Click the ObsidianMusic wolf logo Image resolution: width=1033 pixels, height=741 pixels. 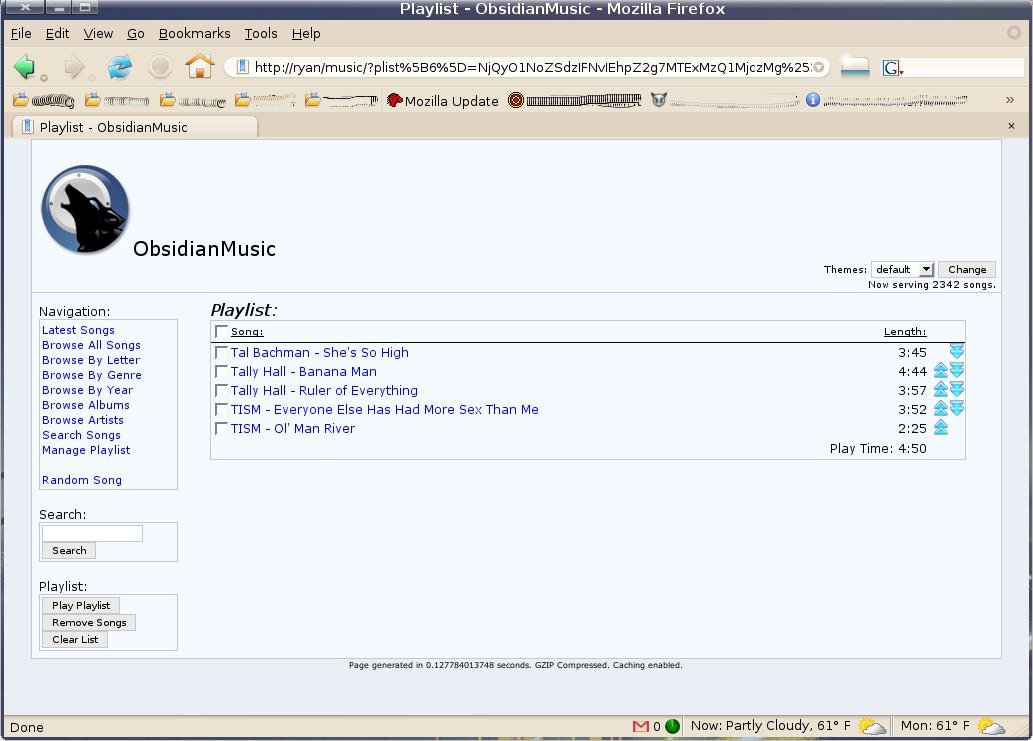coord(85,209)
